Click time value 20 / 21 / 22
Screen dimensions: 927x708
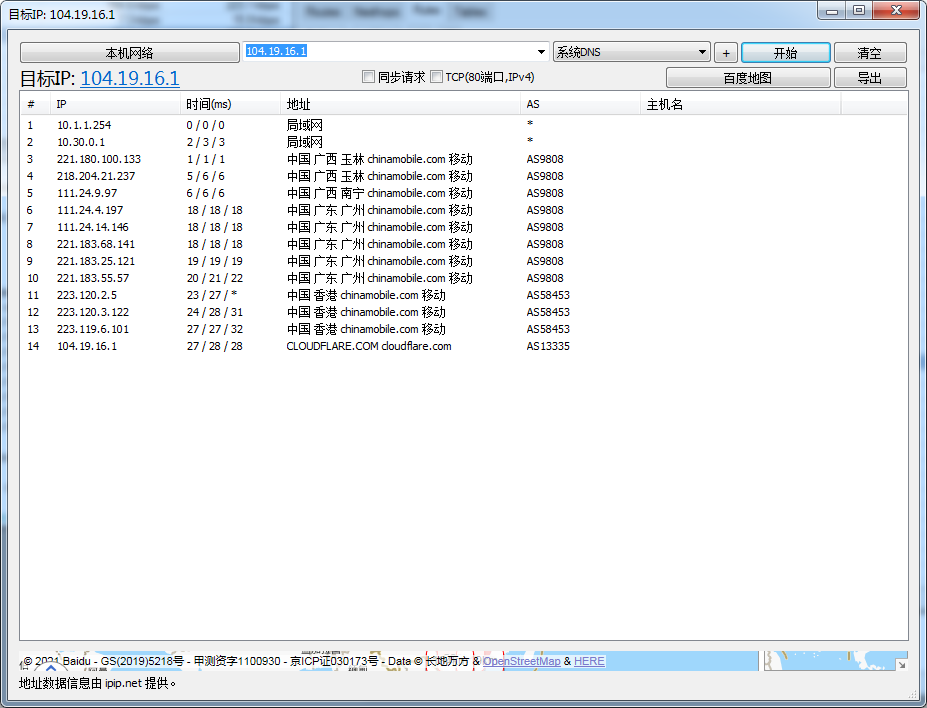click(x=215, y=278)
